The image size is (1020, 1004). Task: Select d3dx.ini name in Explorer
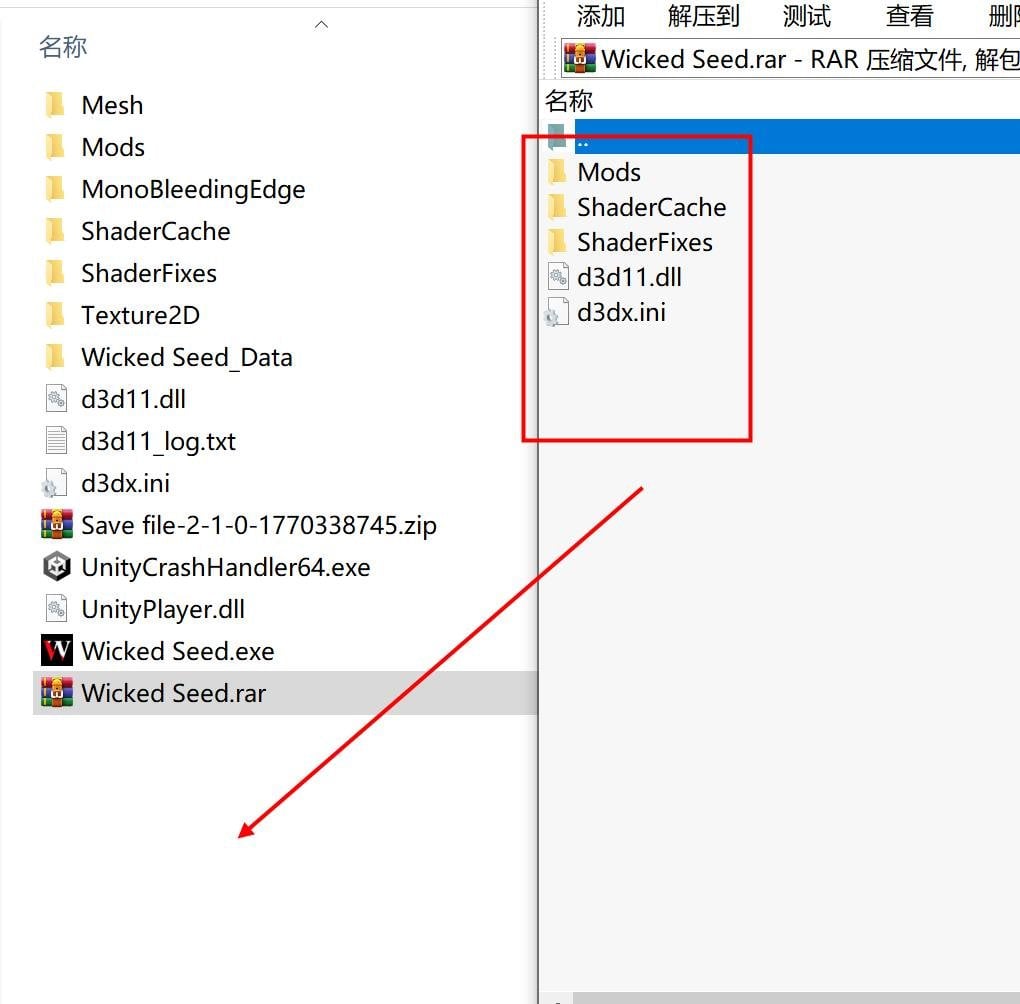point(126,483)
